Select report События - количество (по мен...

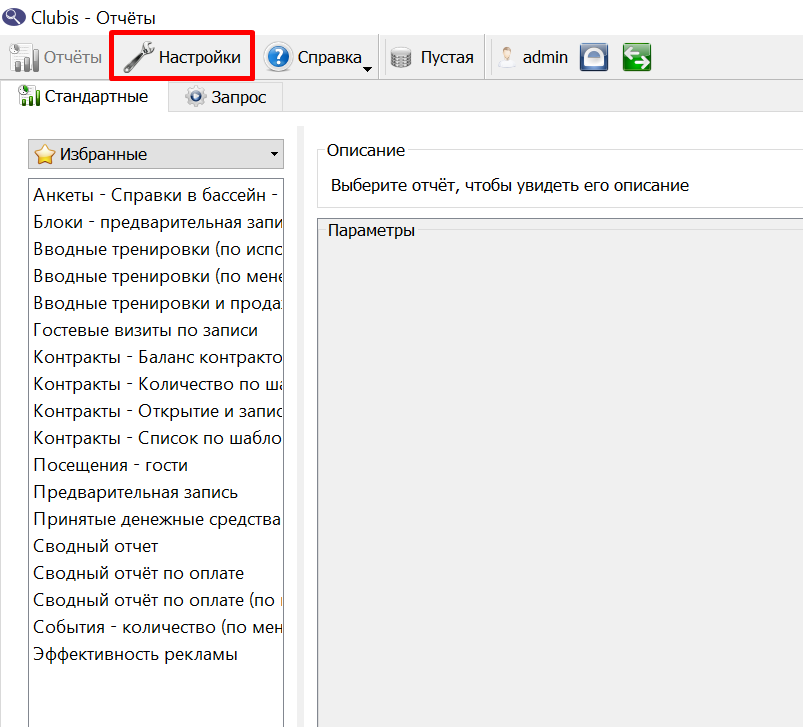[156, 627]
